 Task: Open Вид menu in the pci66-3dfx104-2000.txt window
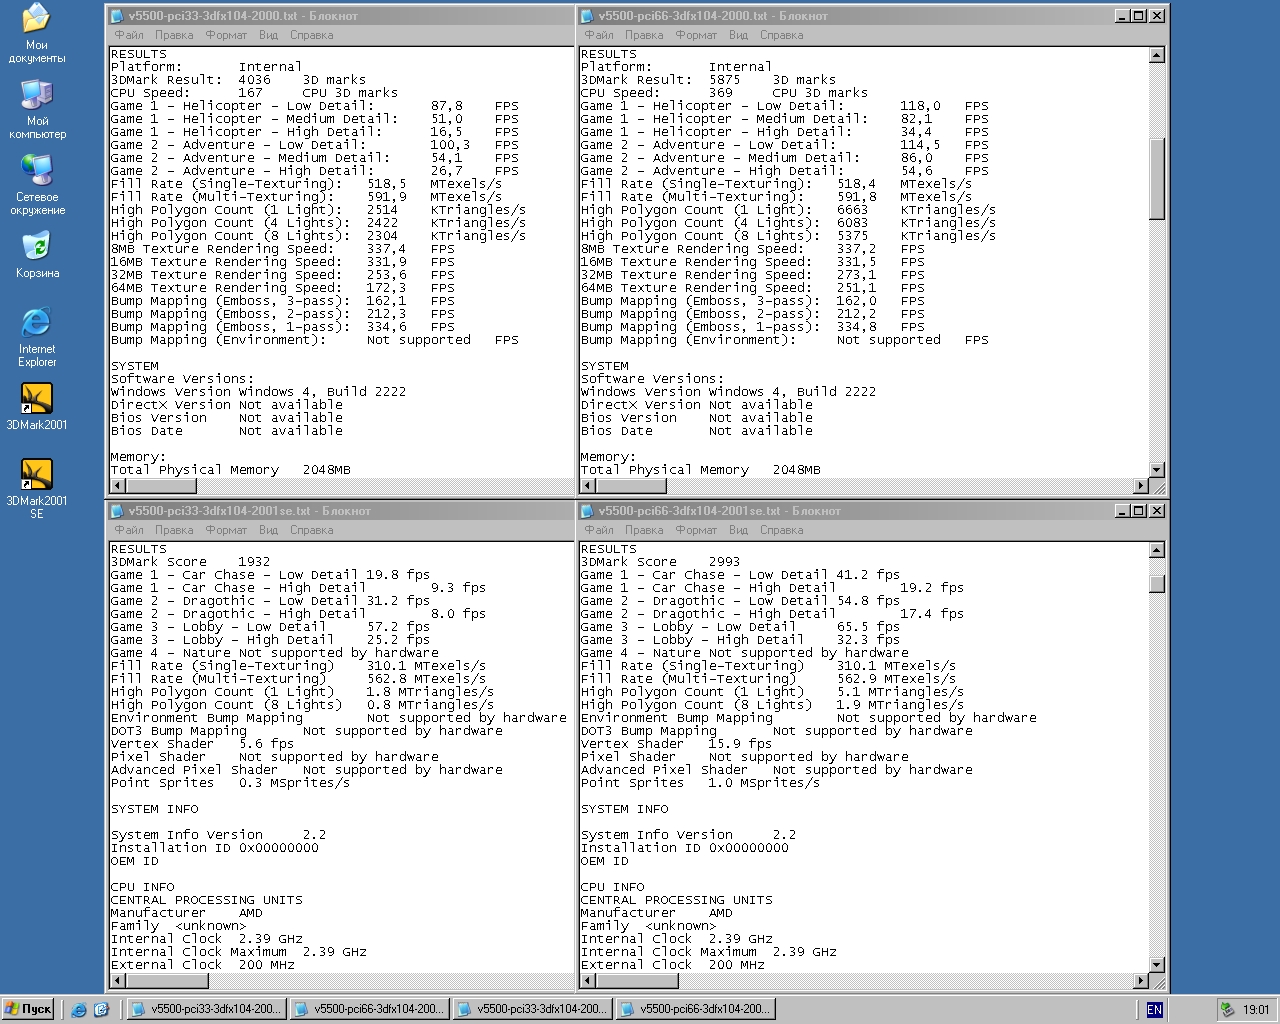click(738, 35)
